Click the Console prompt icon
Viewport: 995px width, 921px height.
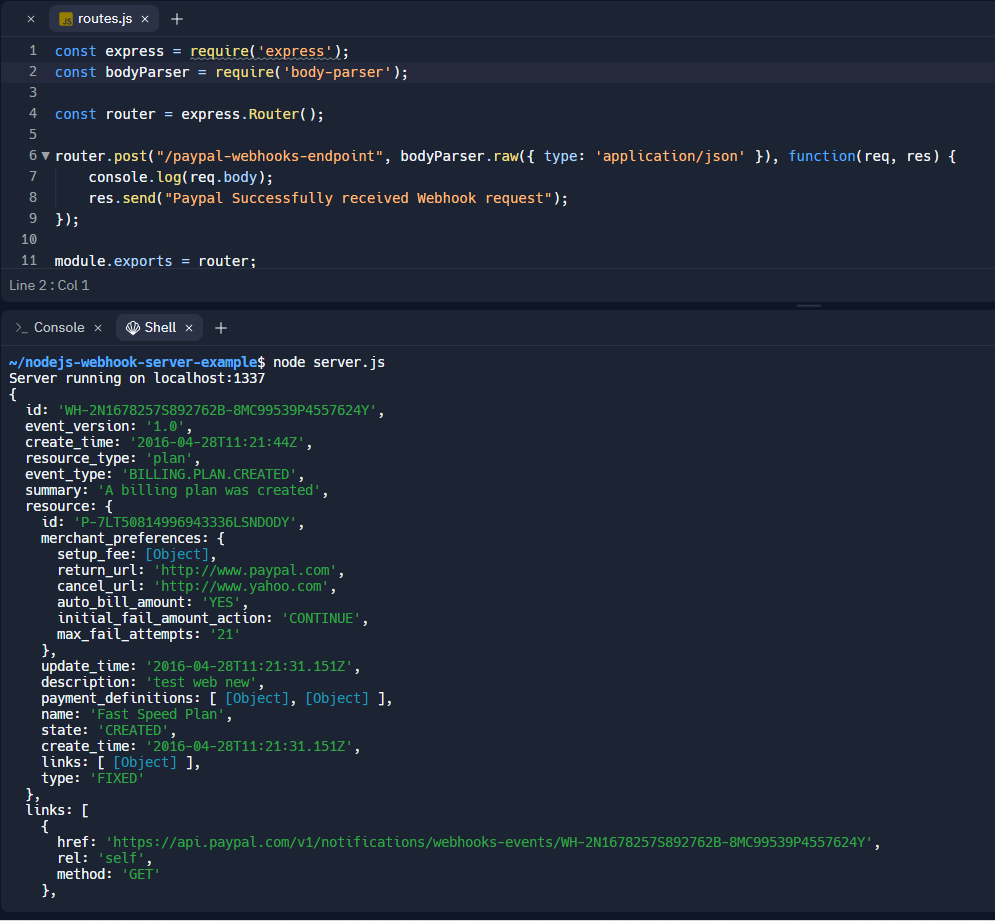(21, 328)
